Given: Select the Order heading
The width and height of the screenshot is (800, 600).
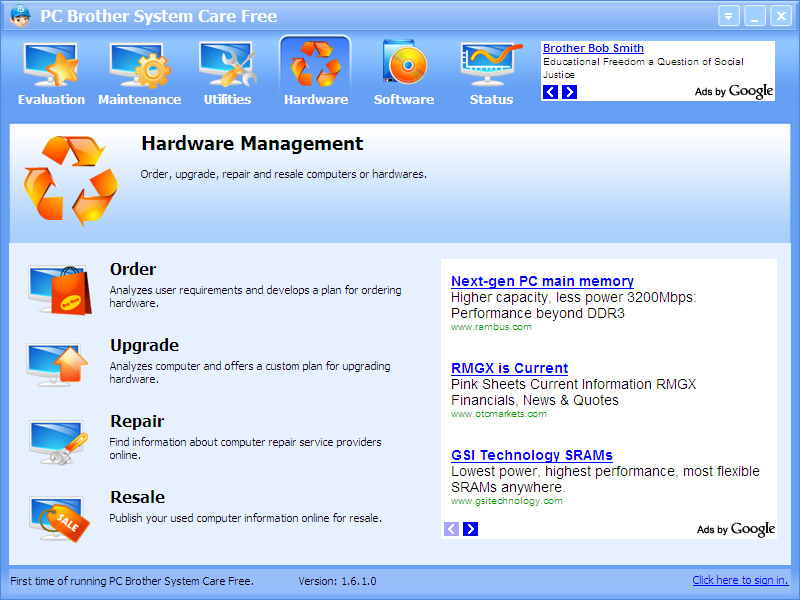Looking at the screenshot, I should pyautogui.click(x=133, y=269).
